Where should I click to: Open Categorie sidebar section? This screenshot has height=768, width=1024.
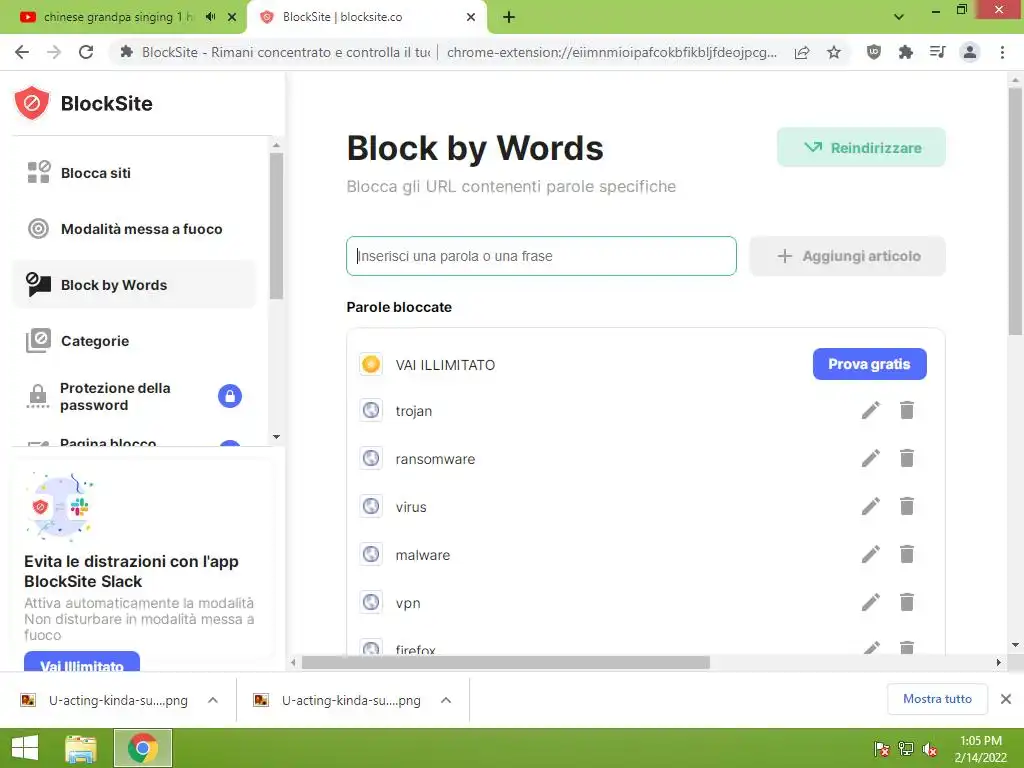[x=134, y=341]
